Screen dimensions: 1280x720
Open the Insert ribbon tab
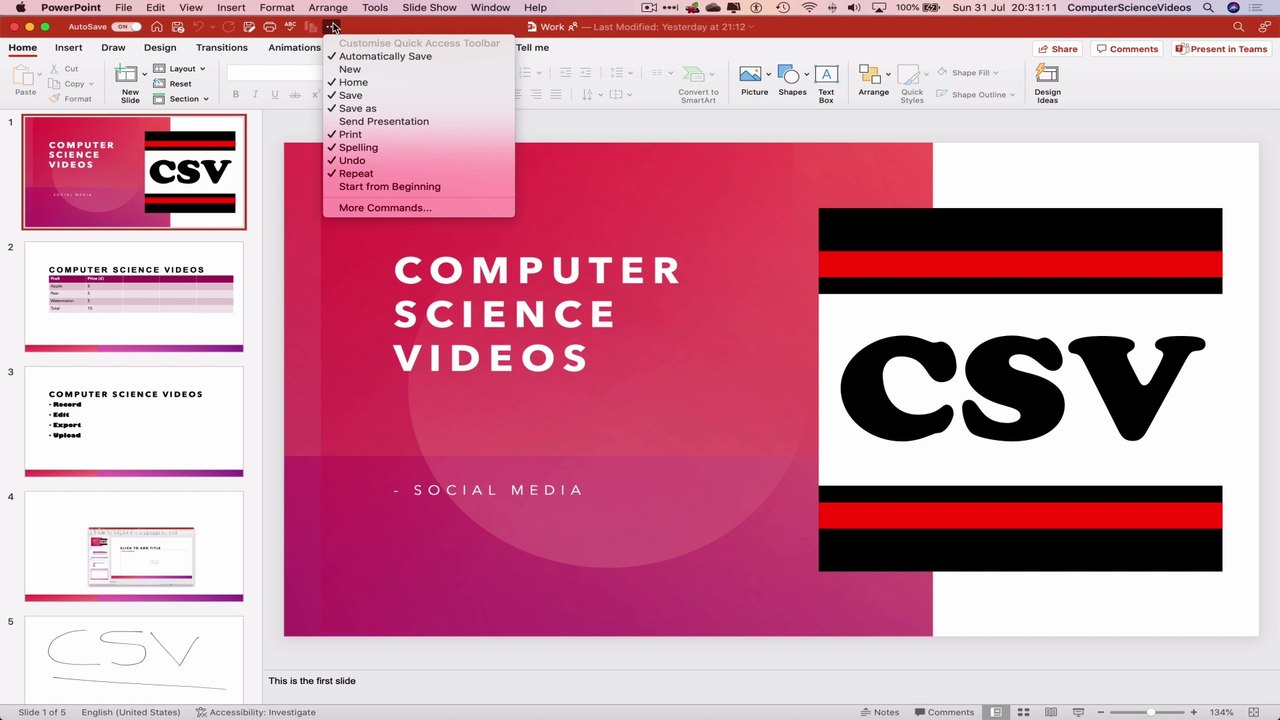[69, 48]
